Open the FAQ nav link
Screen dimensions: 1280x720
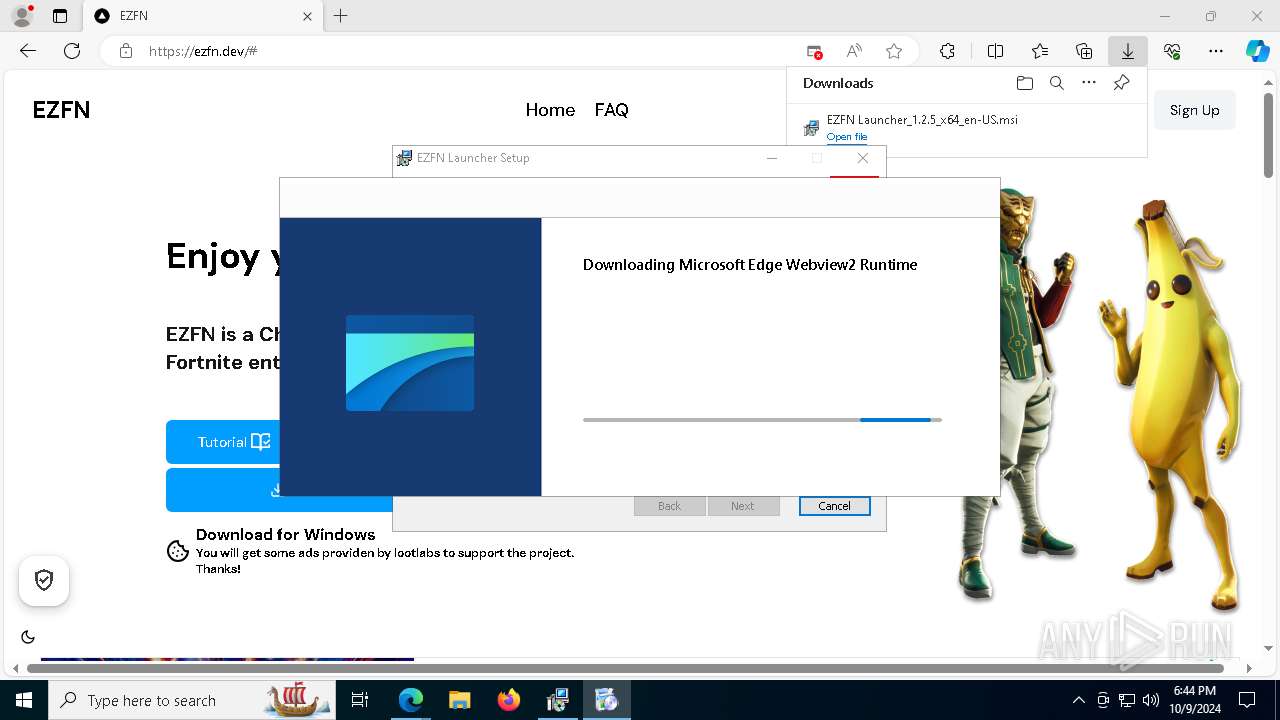pyautogui.click(x=611, y=110)
